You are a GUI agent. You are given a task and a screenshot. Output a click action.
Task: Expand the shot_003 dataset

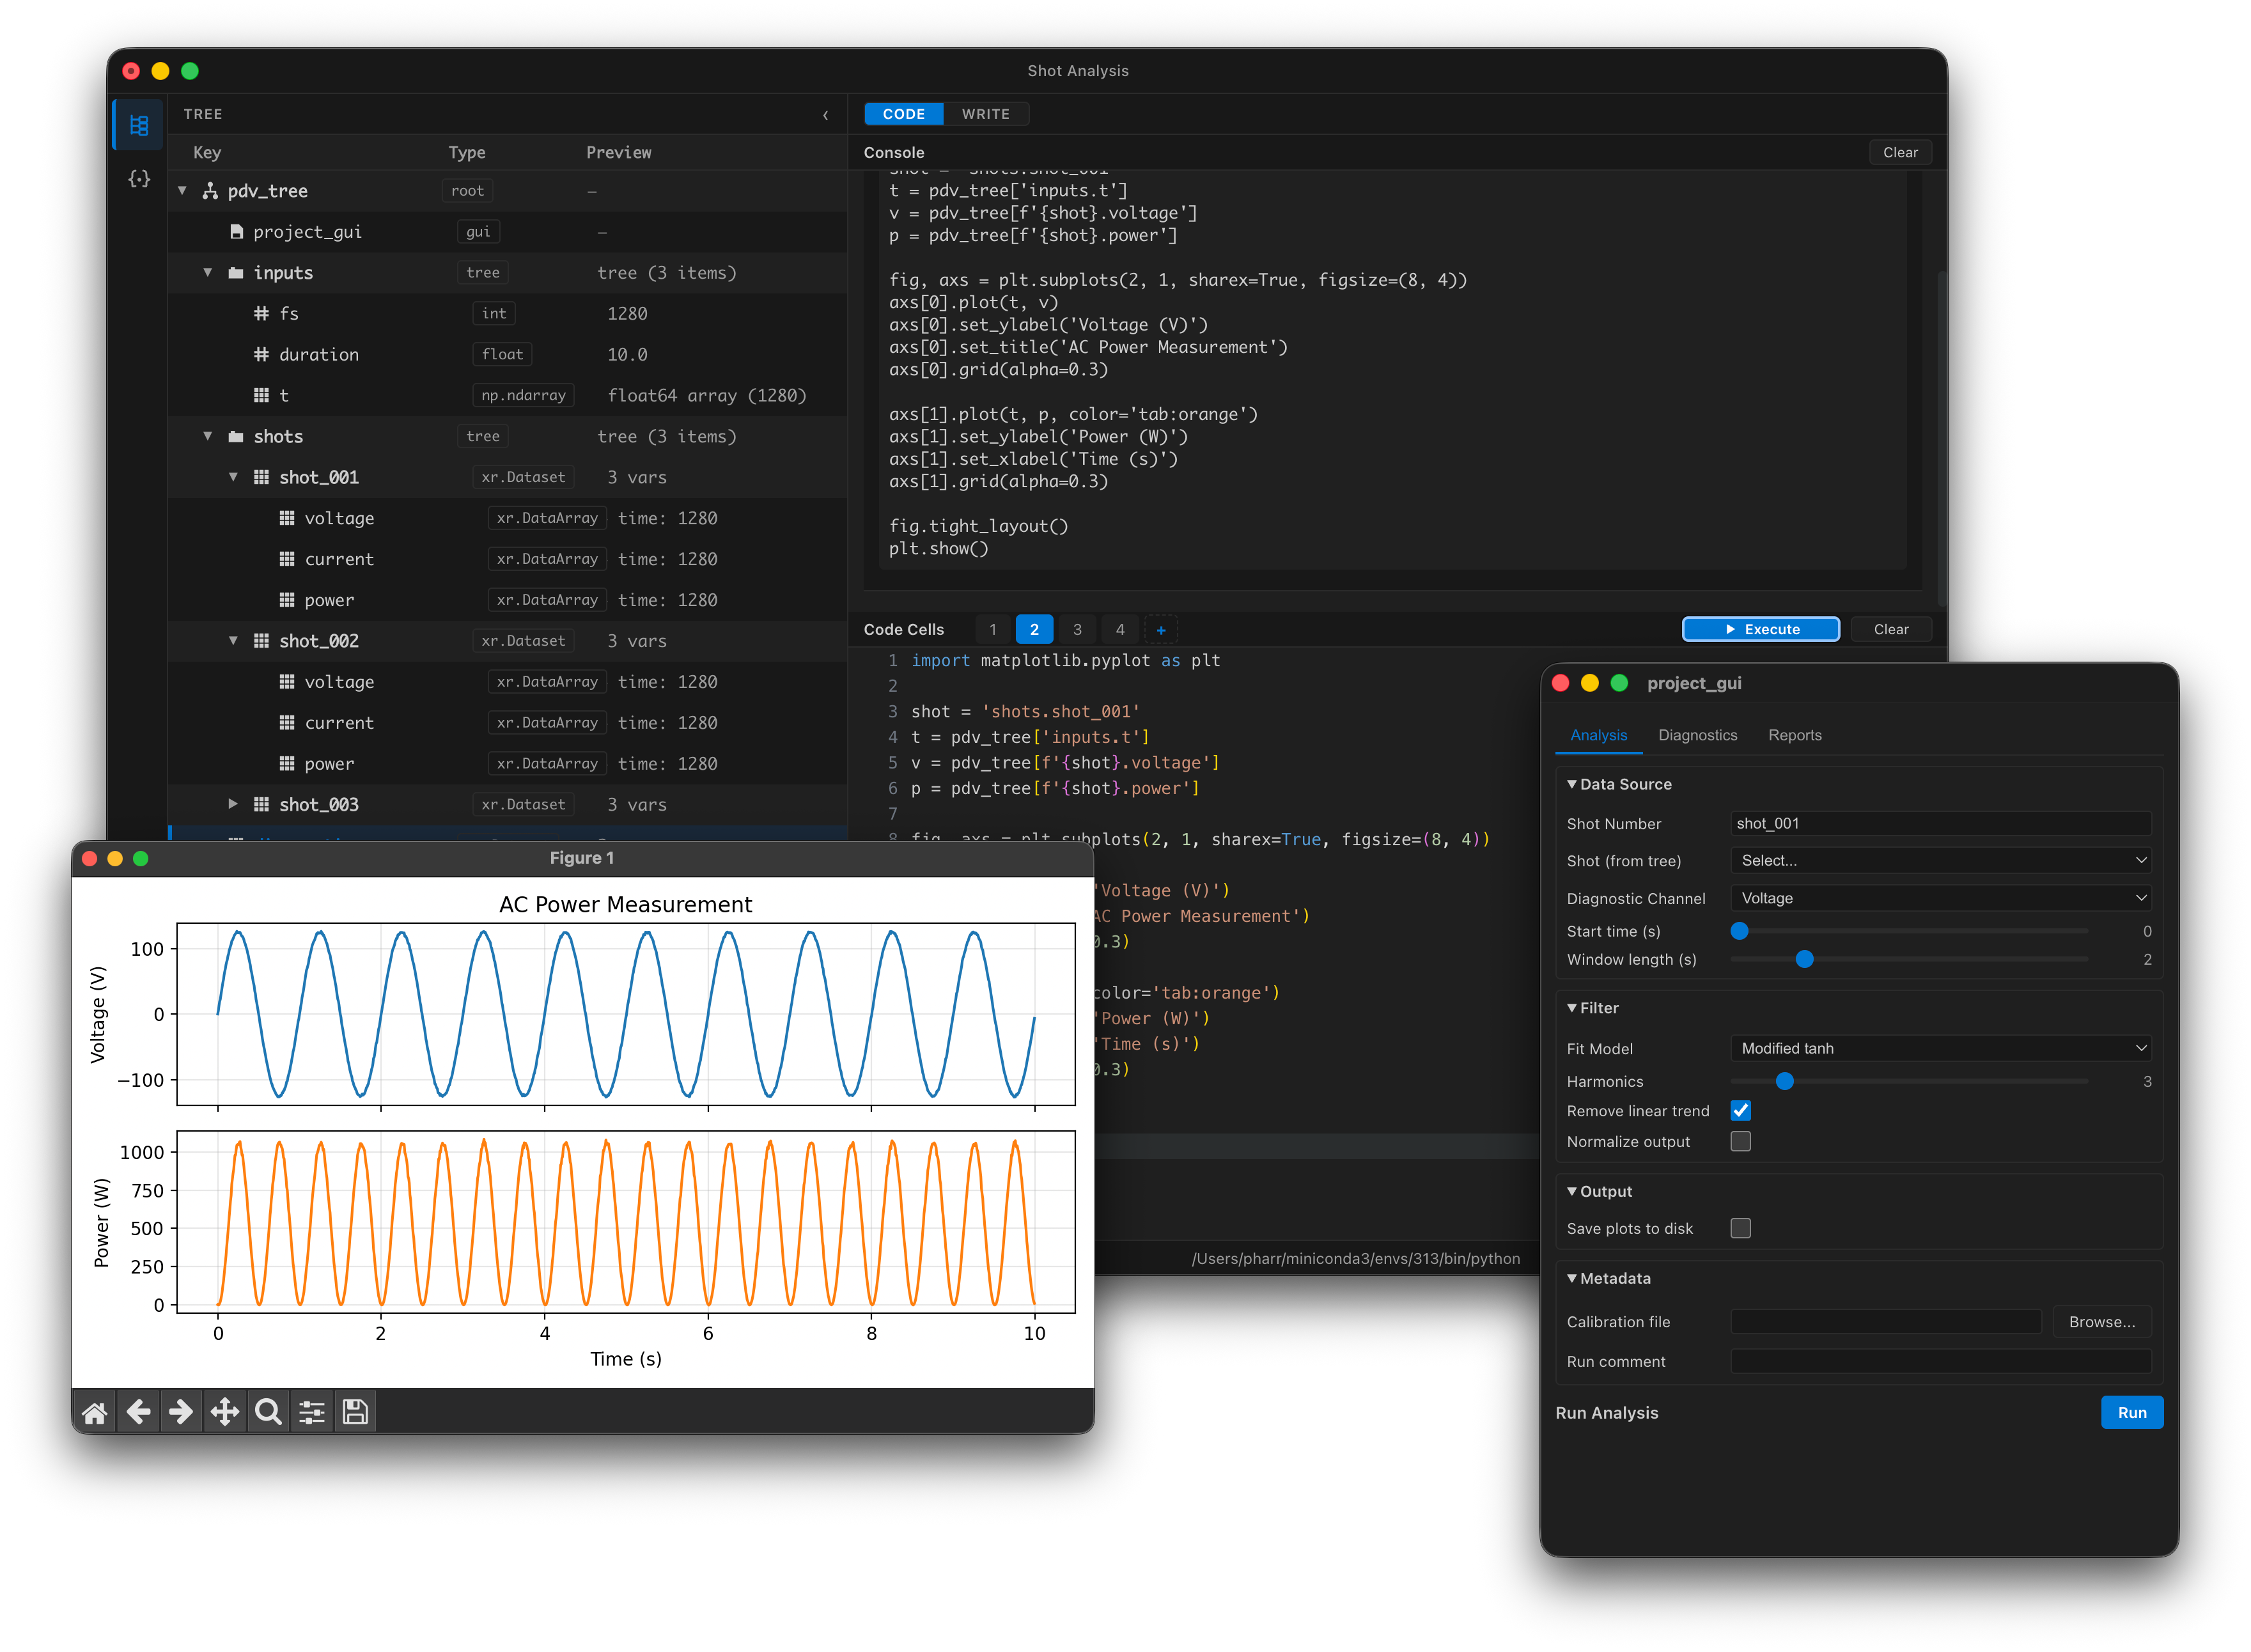pos(233,805)
